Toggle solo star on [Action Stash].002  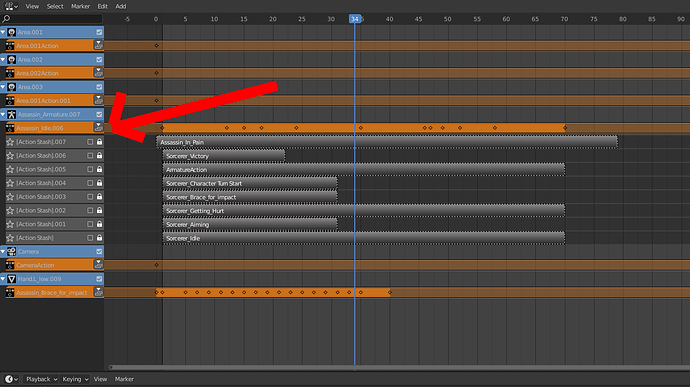click(10, 210)
